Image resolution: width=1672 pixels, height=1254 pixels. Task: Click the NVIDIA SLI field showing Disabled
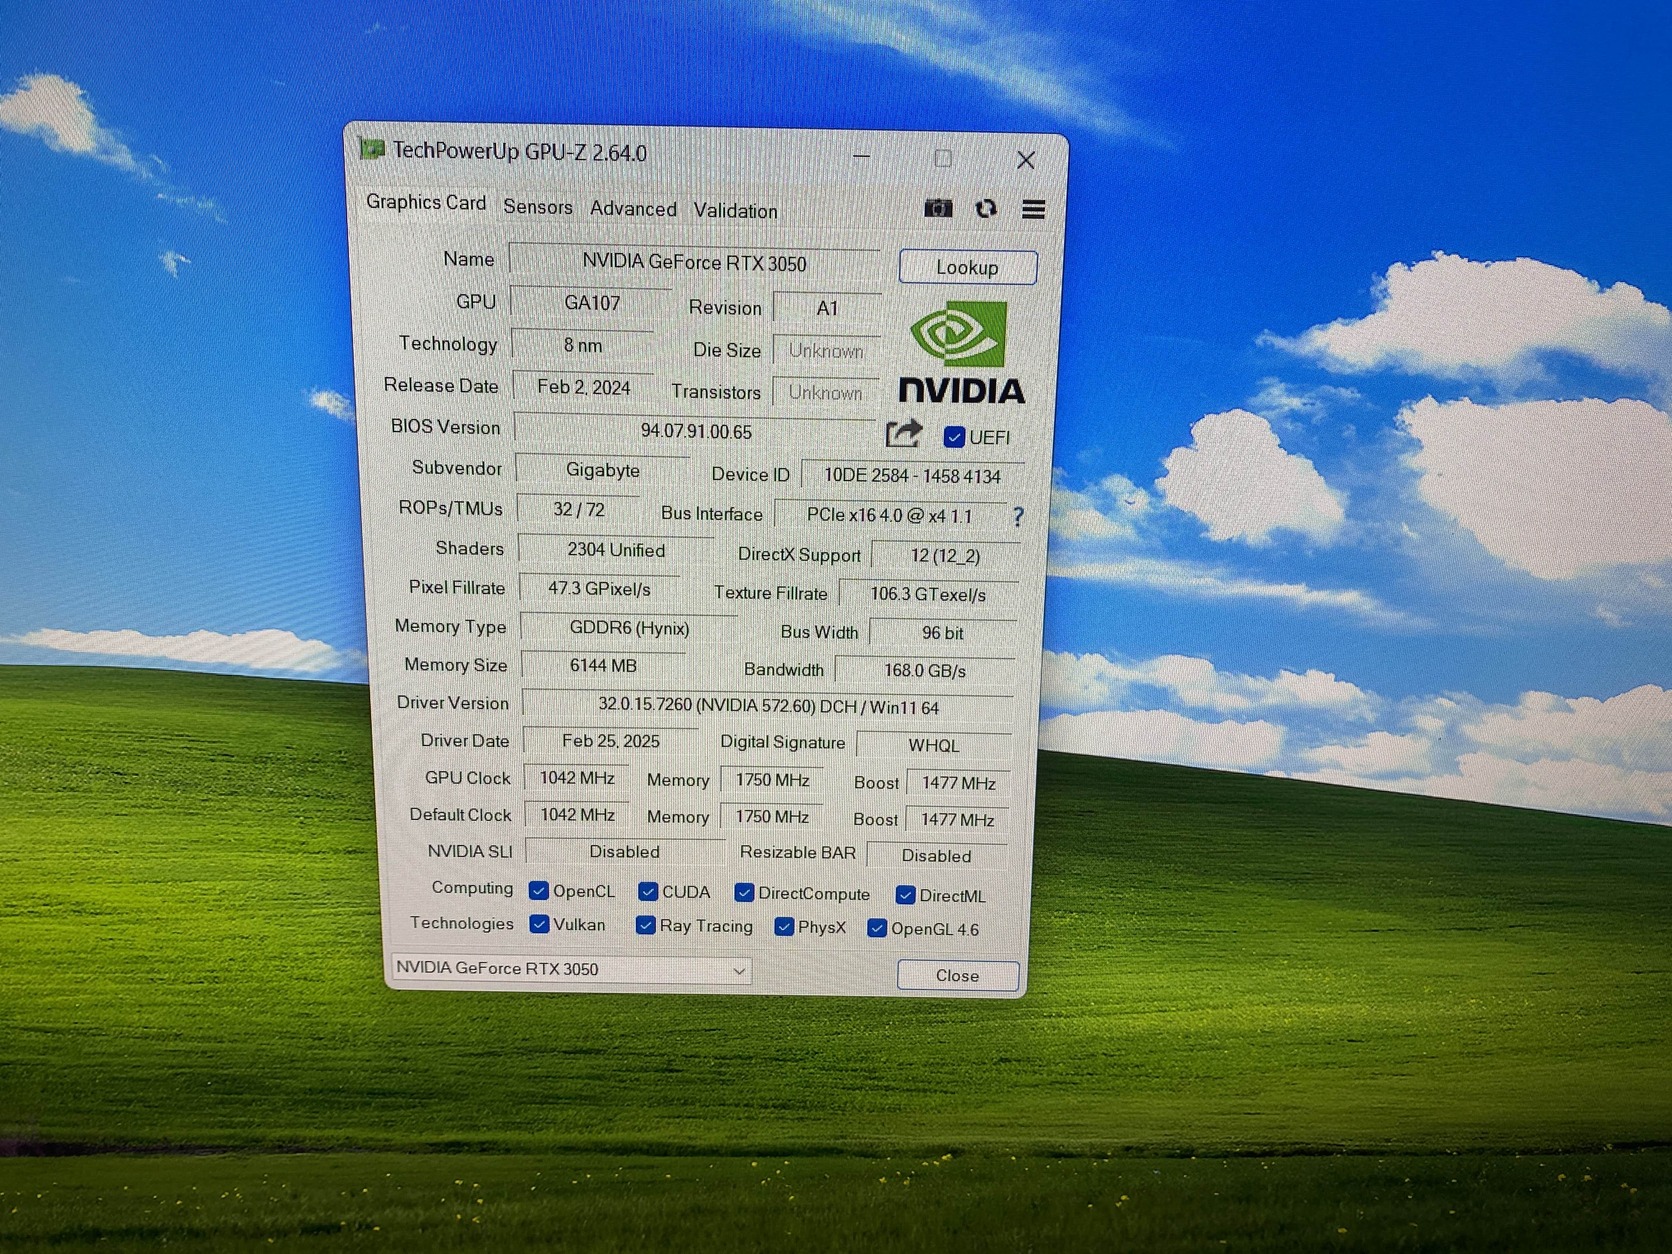pyautogui.click(x=625, y=852)
